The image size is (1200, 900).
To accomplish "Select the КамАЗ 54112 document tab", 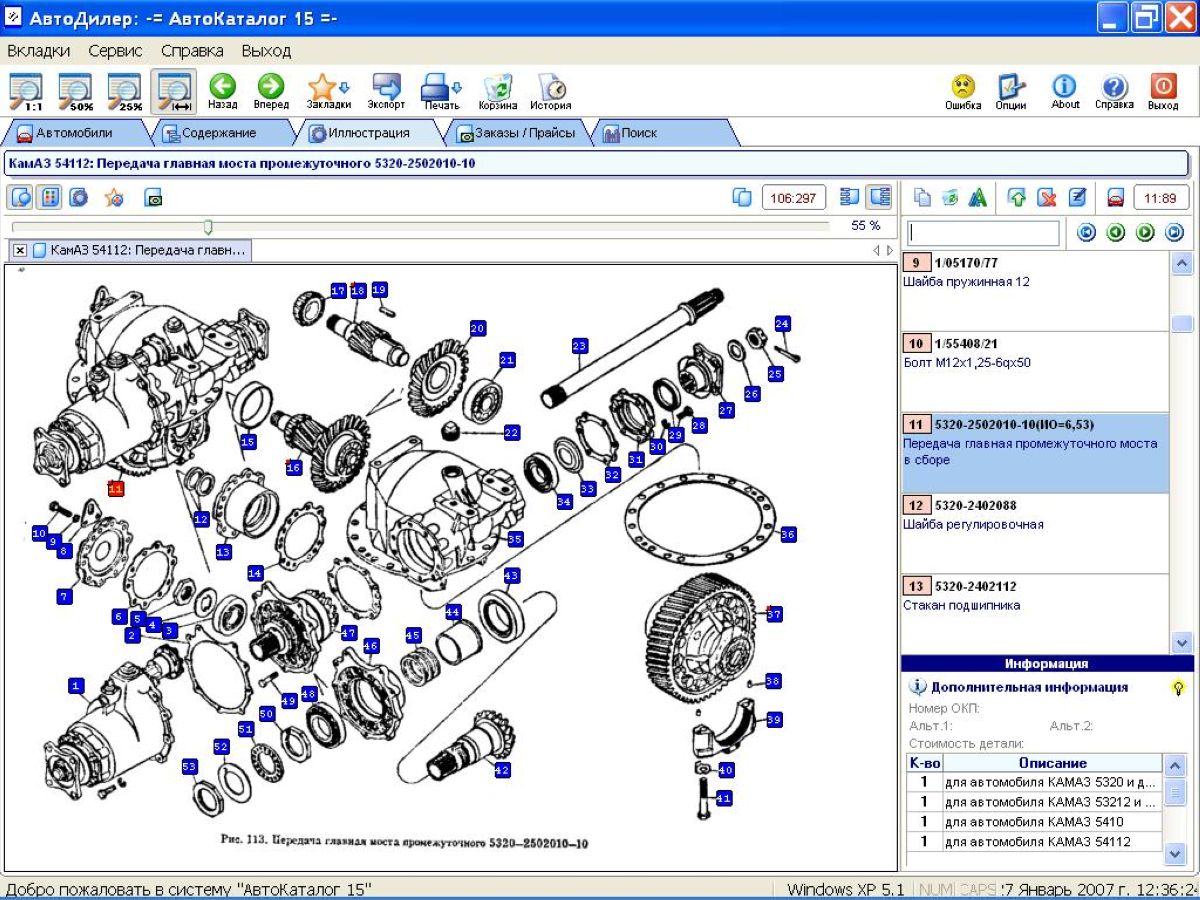I will click(139, 250).
